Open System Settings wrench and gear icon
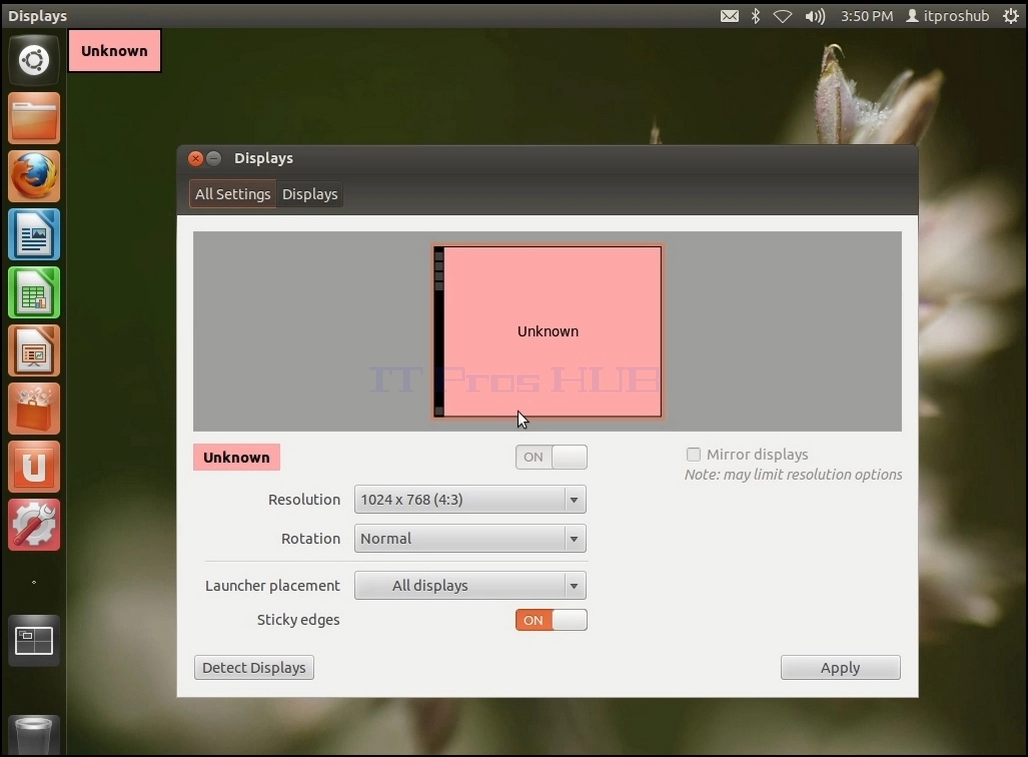The width and height of the screenshot is (1028, 757). click(33, 525)
